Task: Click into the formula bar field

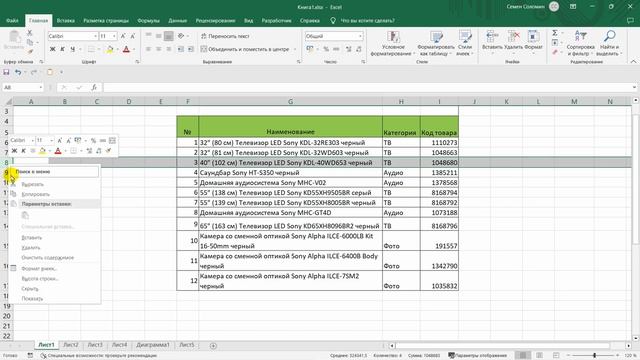Action: [367, 87]
